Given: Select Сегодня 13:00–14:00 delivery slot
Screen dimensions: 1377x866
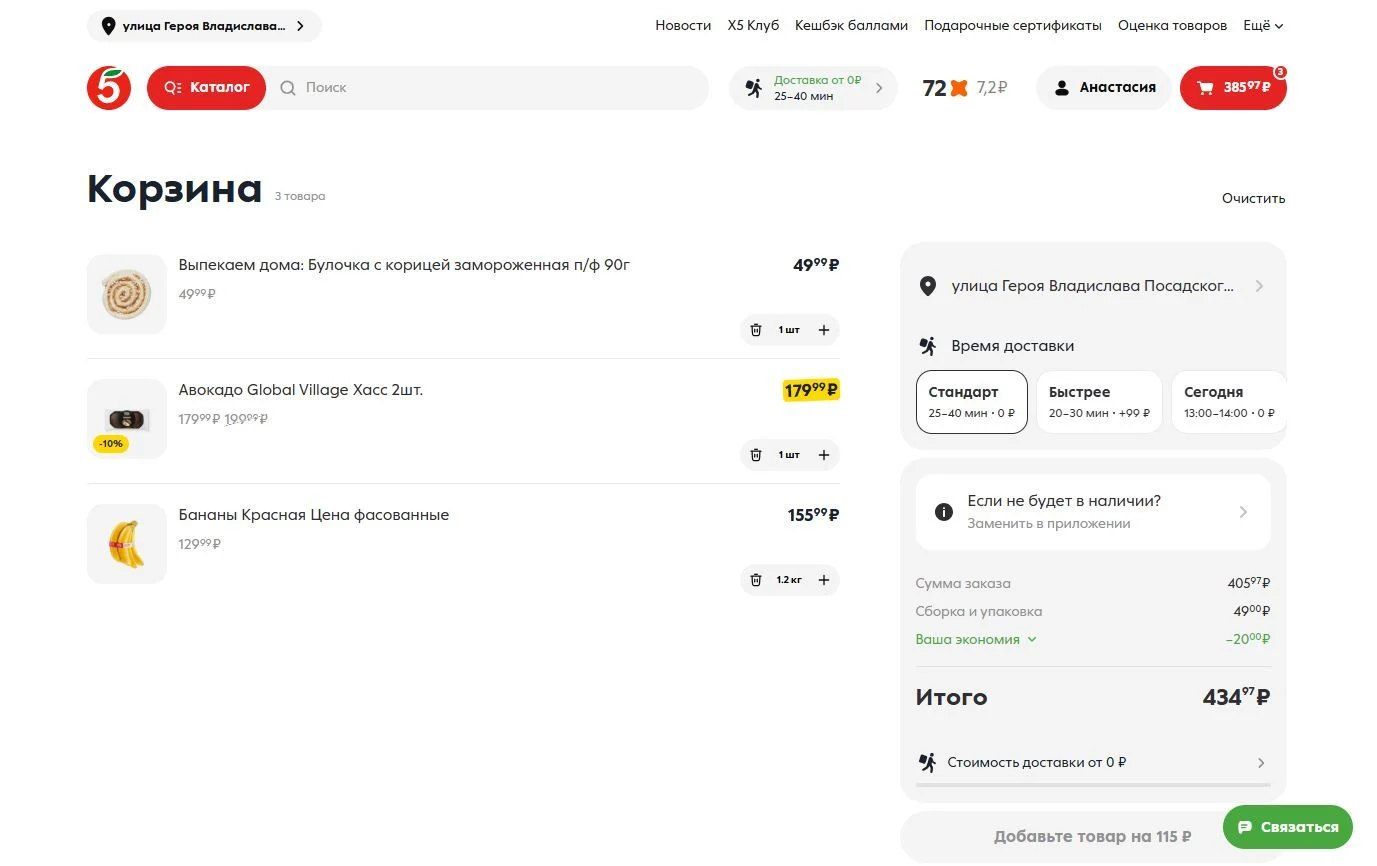Looking at the screenshot, I should (1229, 402).
